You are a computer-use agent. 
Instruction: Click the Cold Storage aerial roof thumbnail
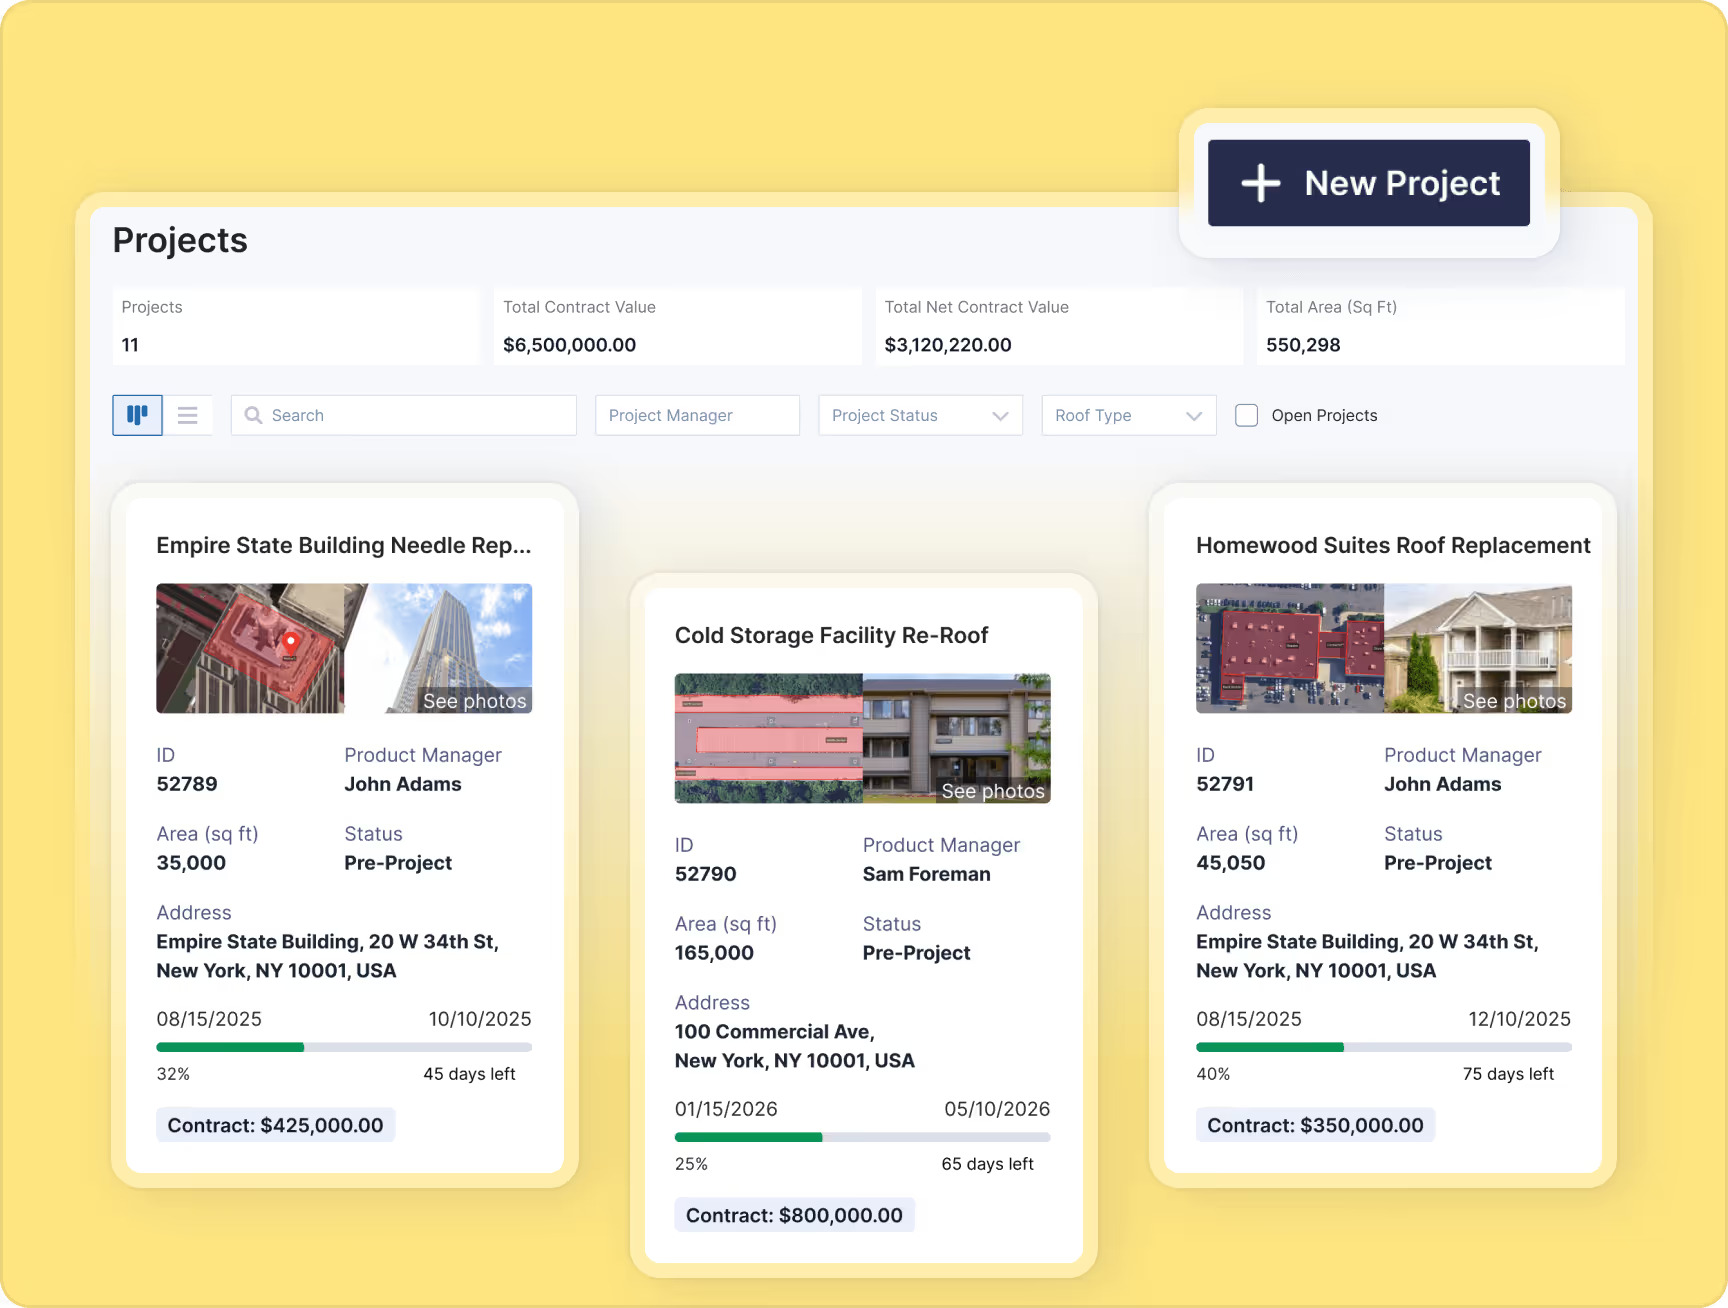(x=768, y=738)
